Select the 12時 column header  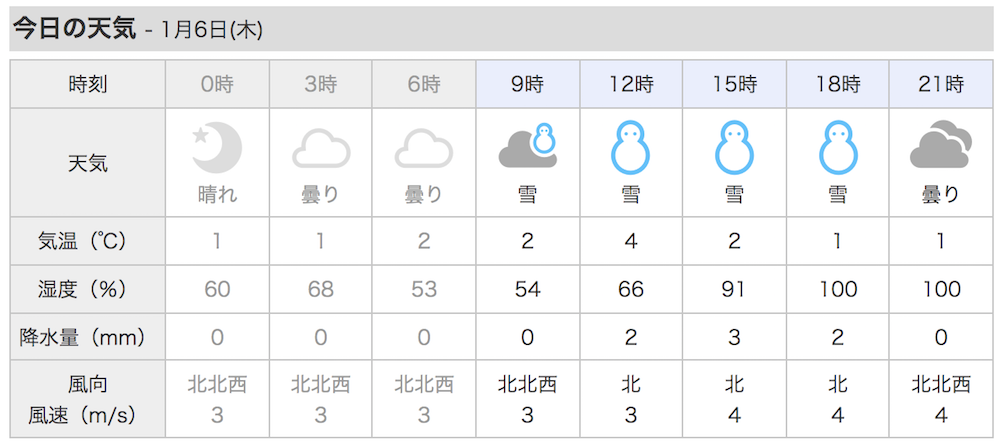click(631, 84)
